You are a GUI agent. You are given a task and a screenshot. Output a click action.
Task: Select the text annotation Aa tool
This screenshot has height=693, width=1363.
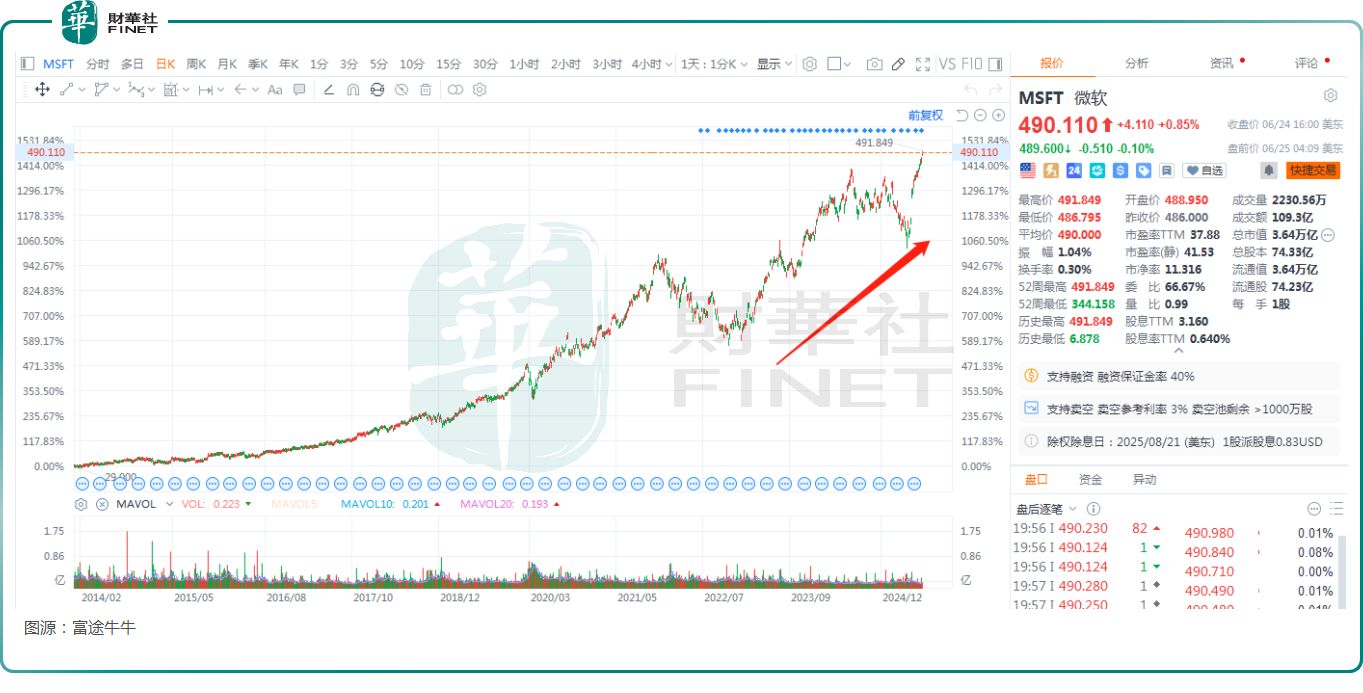(274, 90)
